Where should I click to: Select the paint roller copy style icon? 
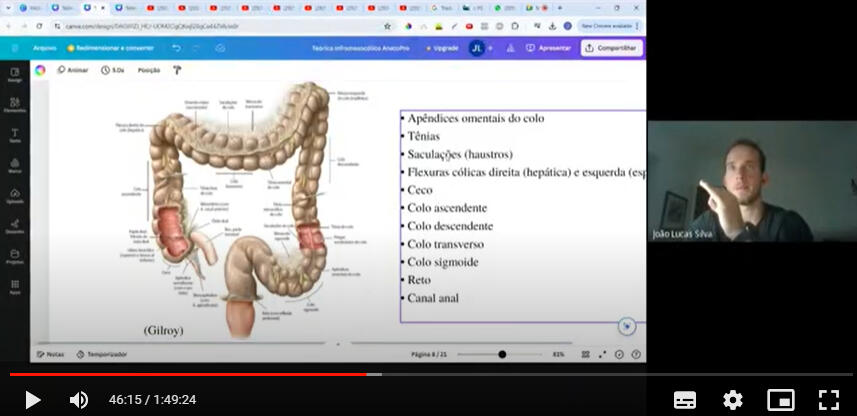tap(177, 70)
